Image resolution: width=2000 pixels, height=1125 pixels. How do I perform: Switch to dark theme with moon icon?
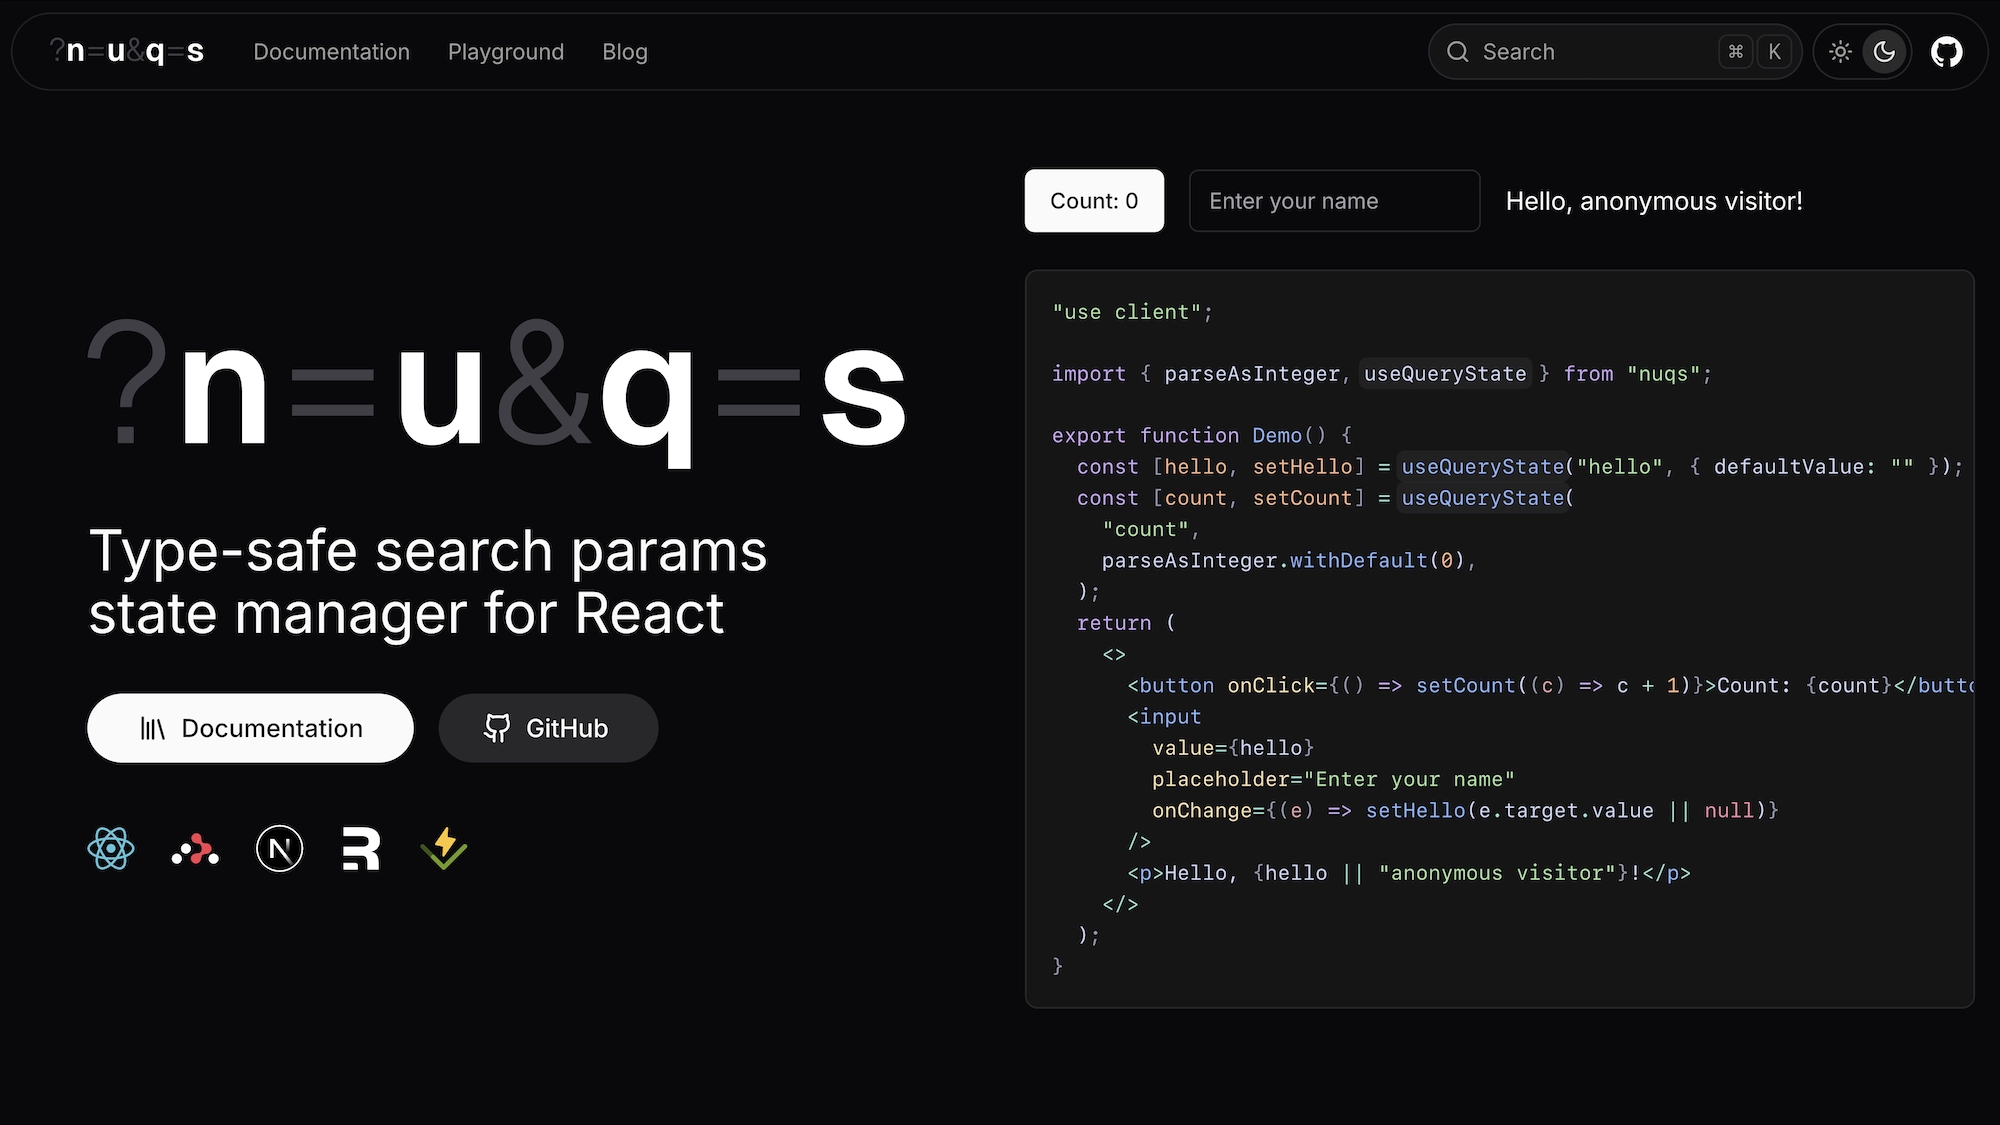1884,52
